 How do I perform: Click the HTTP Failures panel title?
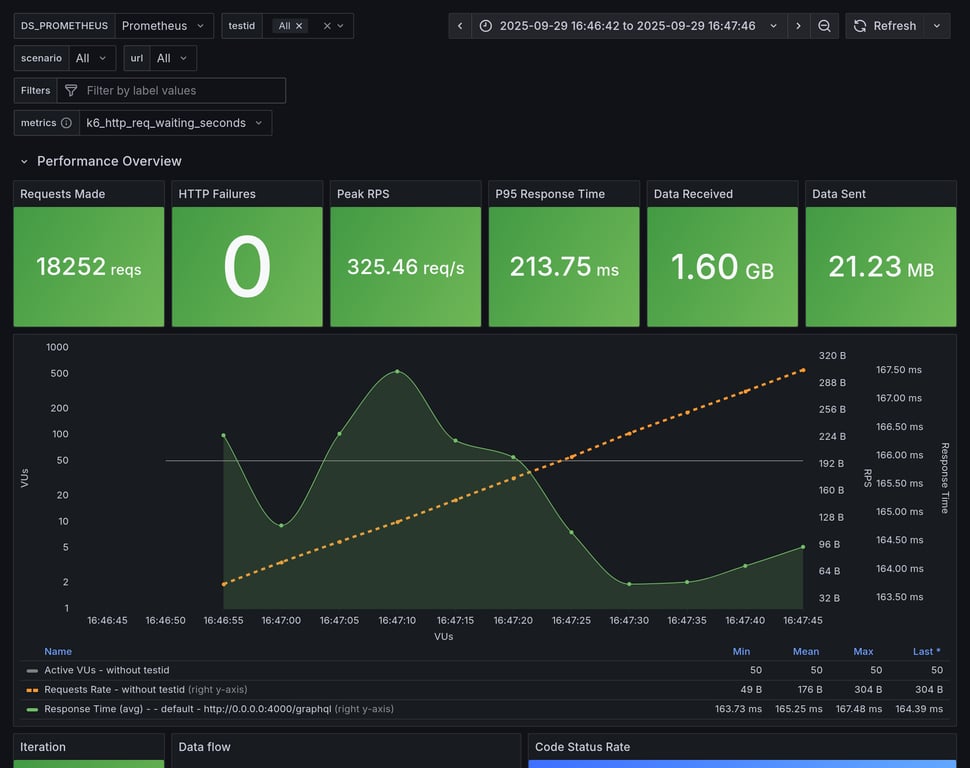(217, 194)
